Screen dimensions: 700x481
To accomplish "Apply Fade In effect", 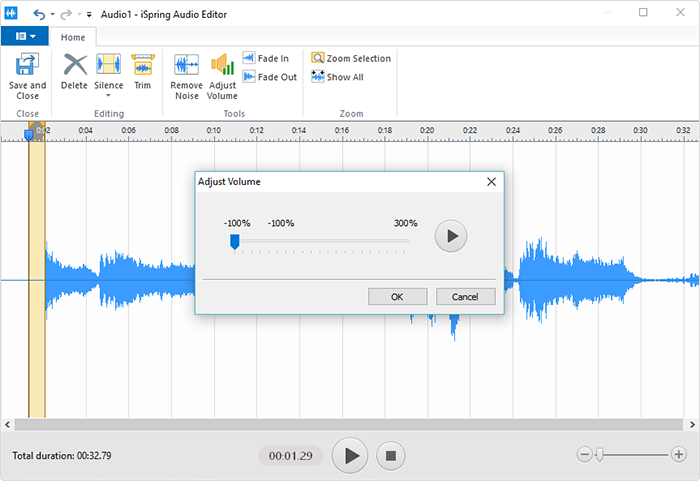I will (x=266, y=58).
